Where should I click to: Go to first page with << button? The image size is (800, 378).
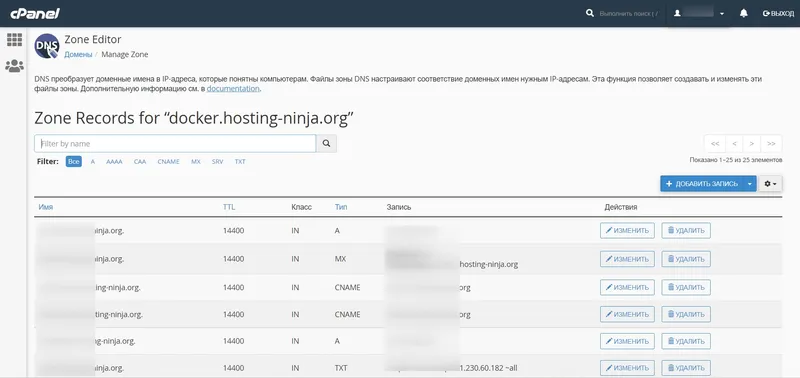click(x=715, y=143)
